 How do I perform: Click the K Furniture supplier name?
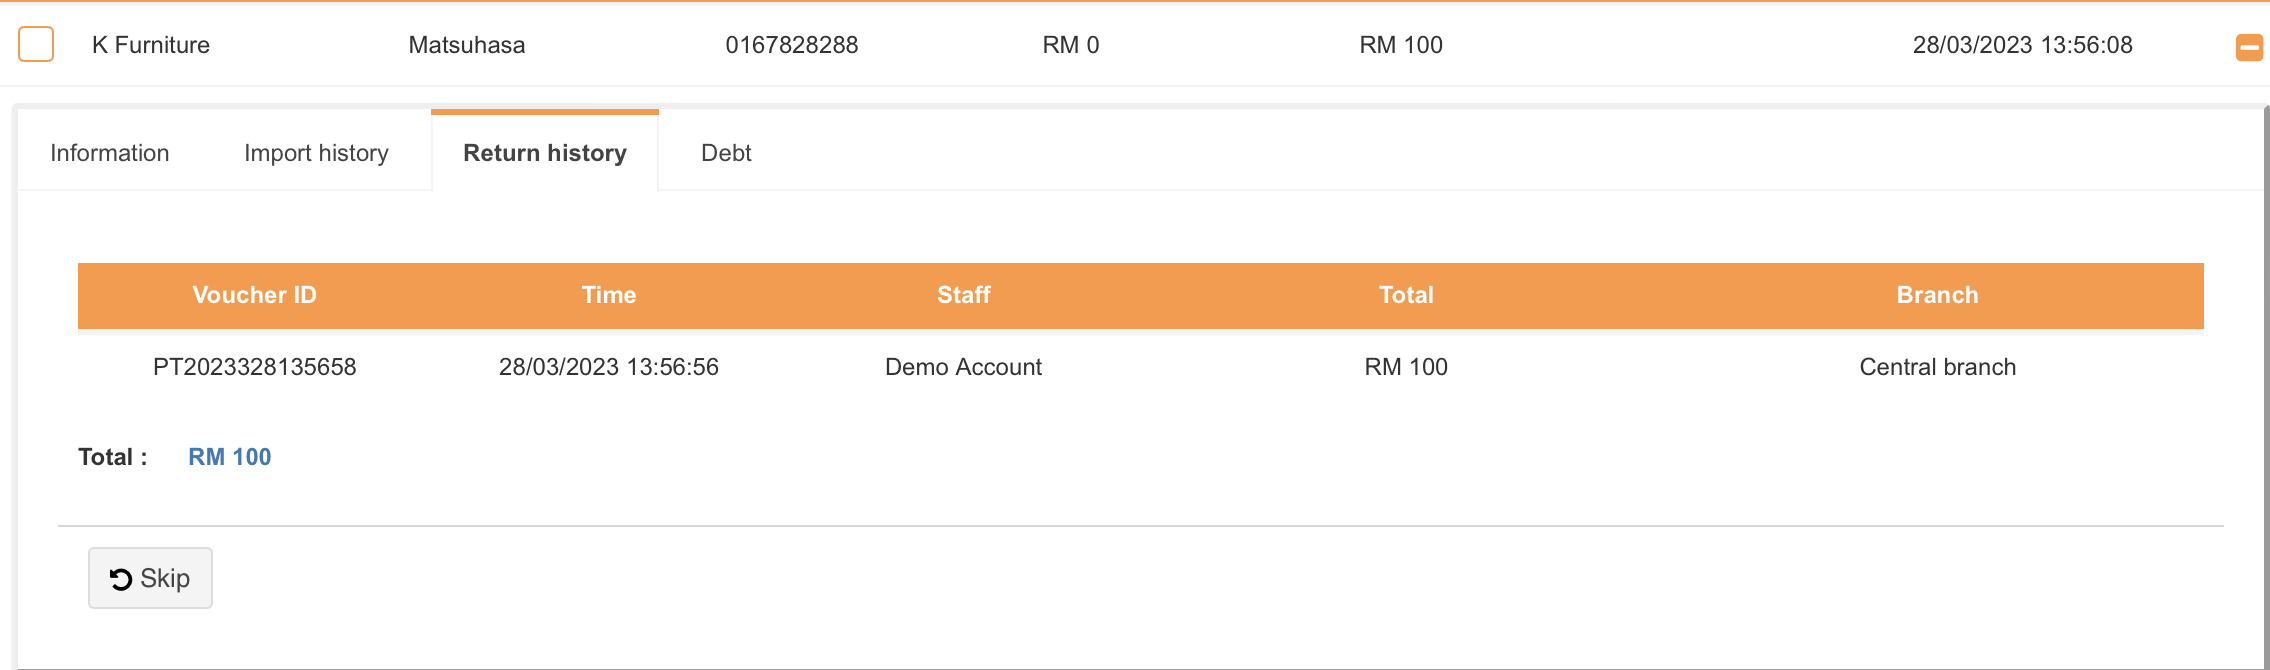click(151, 45)
